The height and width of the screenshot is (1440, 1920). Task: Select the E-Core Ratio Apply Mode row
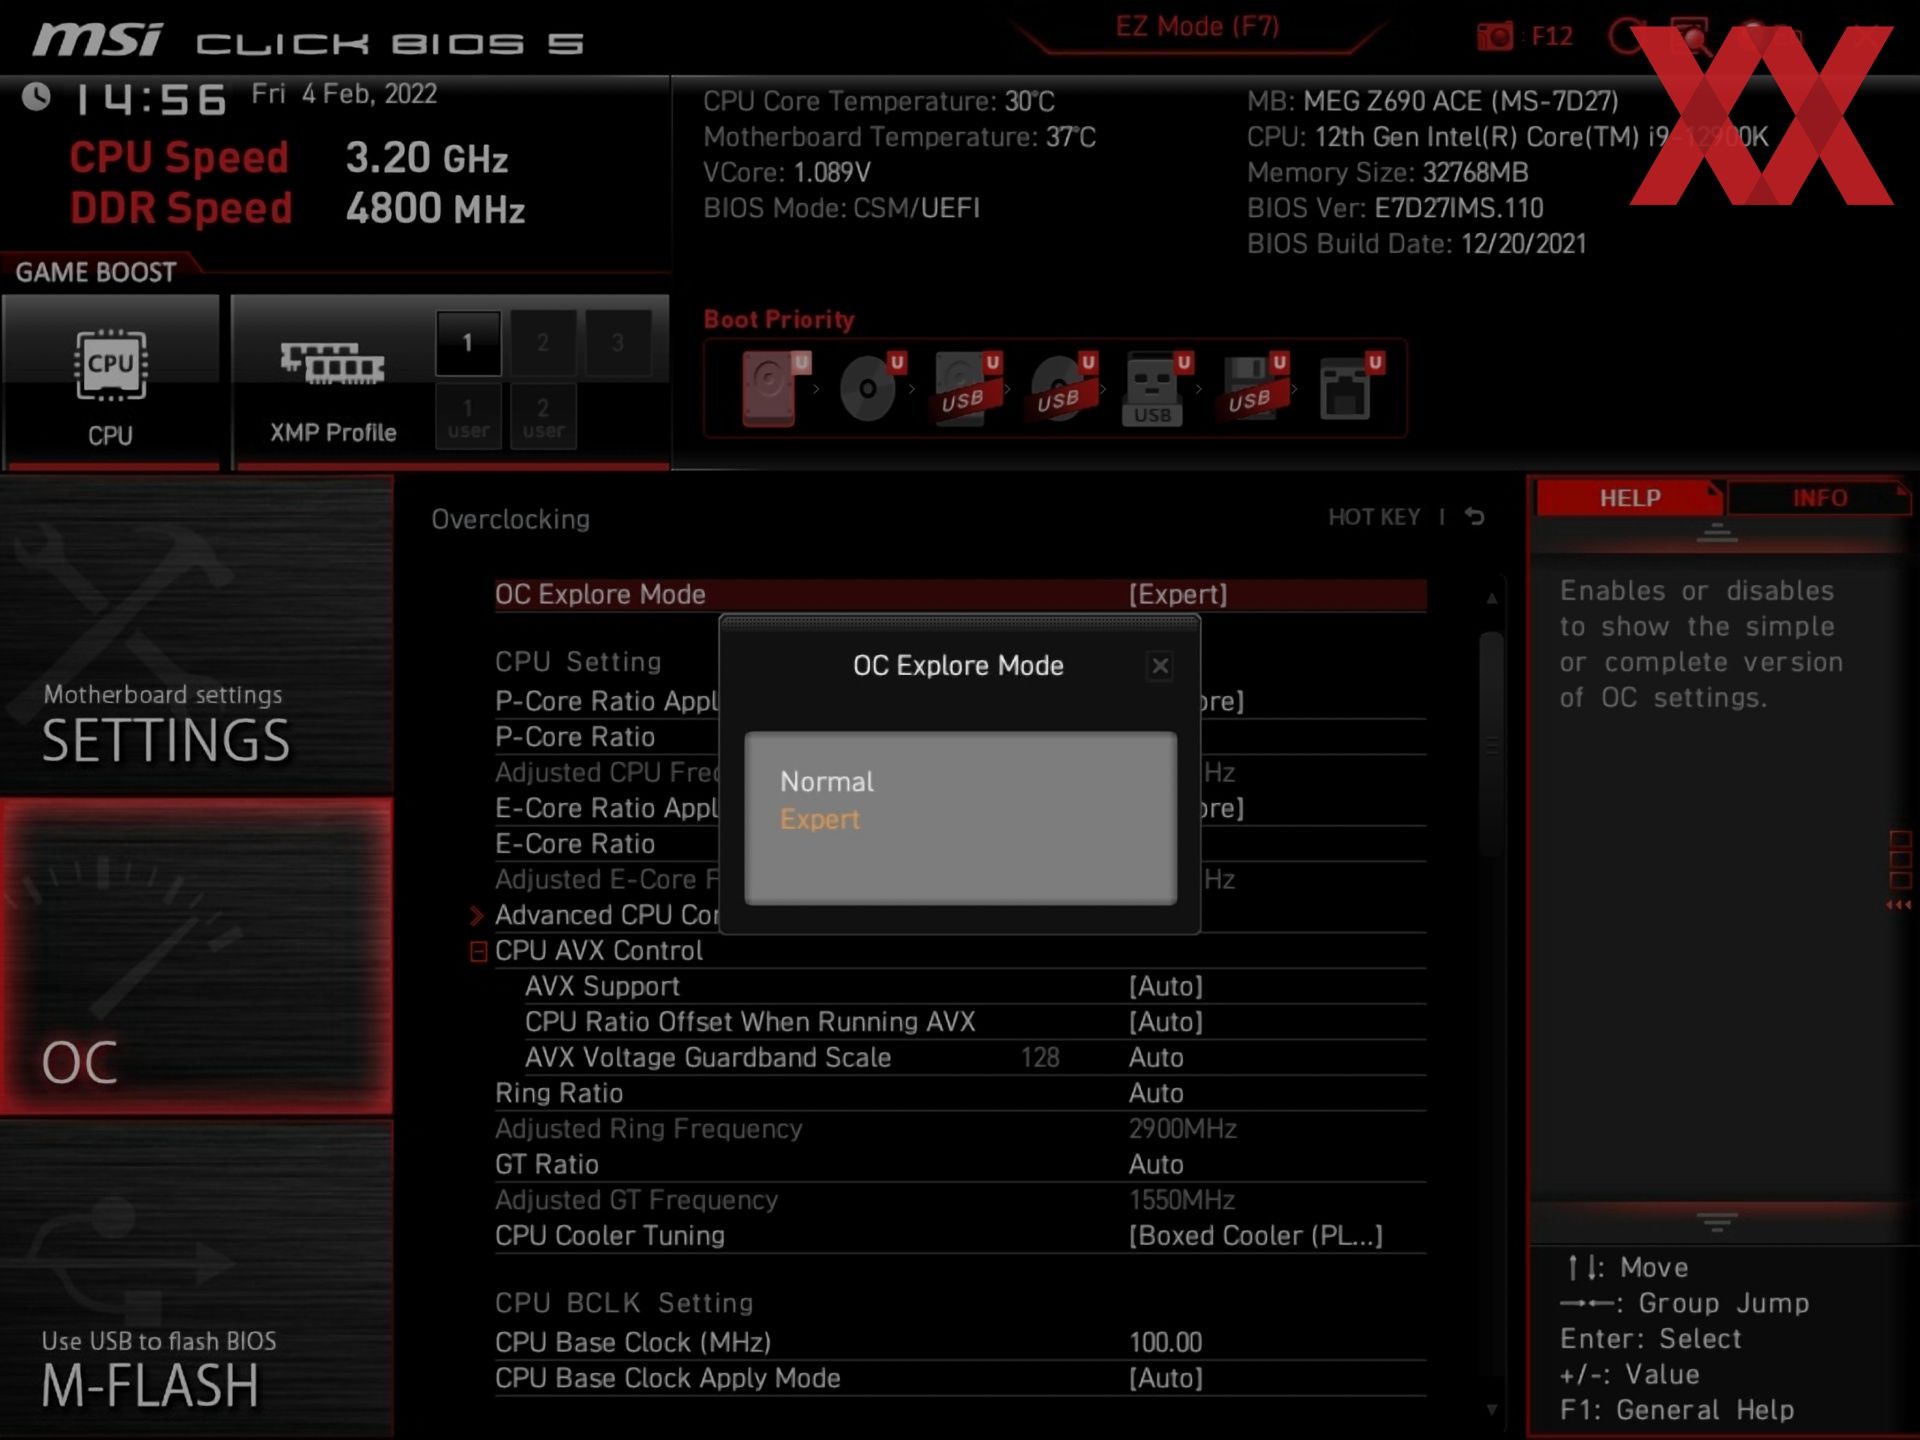[960, 809]
